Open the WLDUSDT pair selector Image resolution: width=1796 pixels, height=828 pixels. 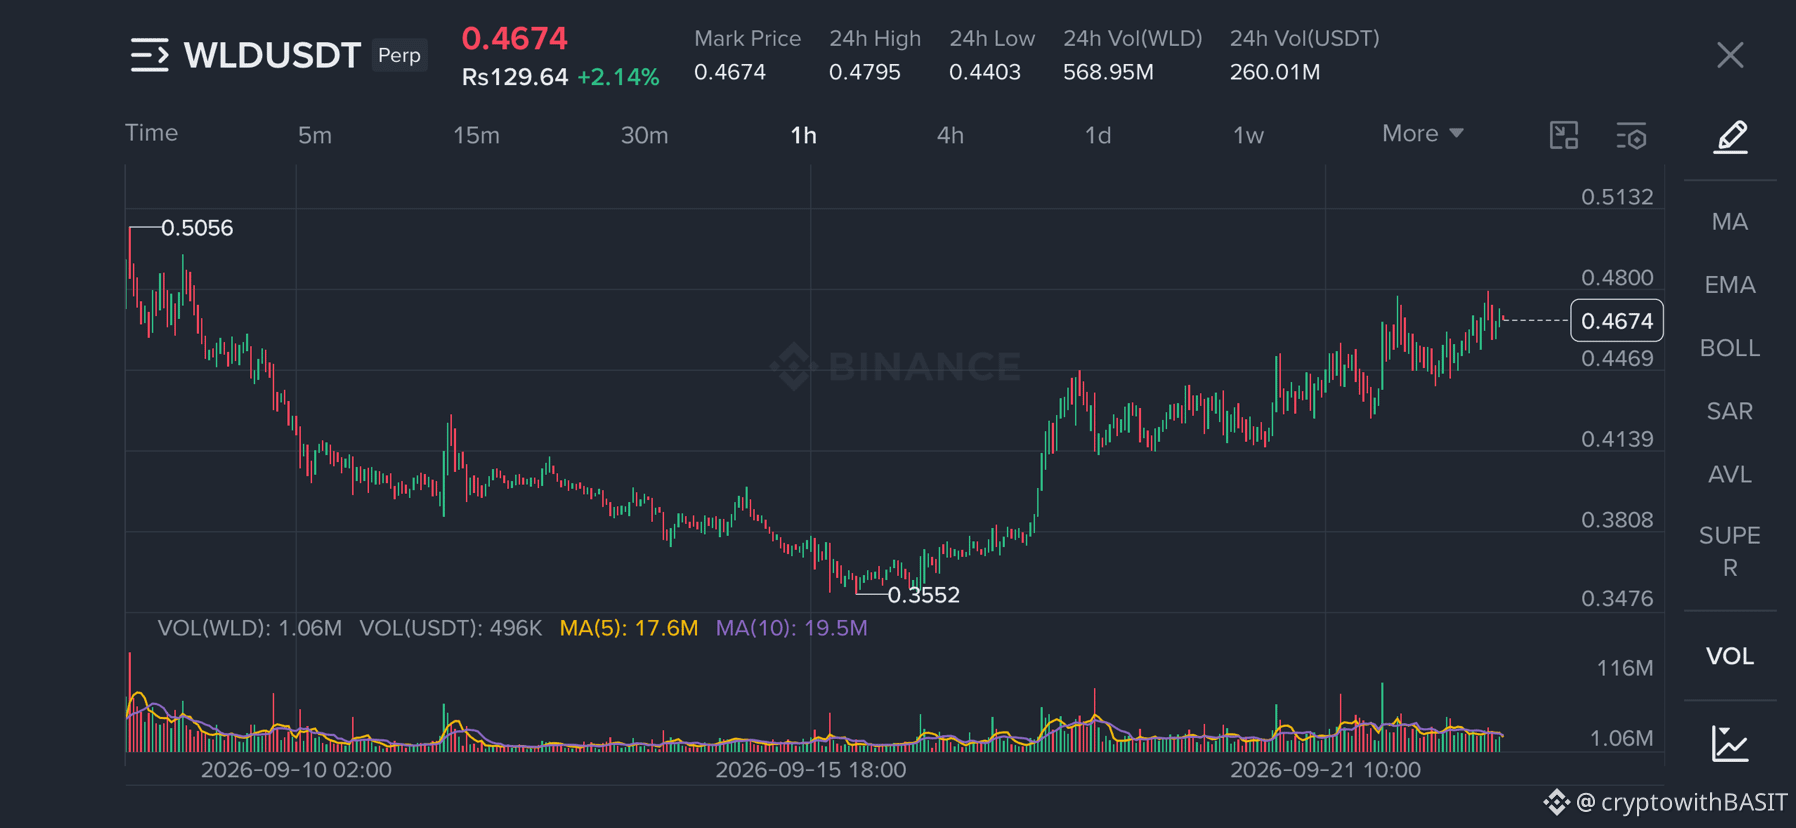coord(272,55)
